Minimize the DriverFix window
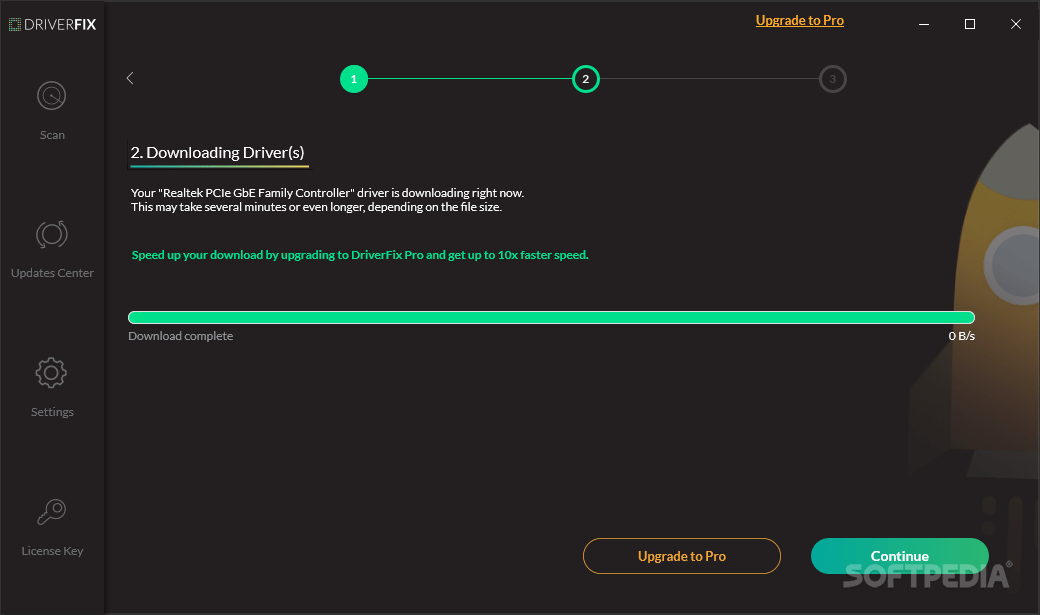Screen dimensions: 1040x615 pyautogui.click(x=924, y=24)
